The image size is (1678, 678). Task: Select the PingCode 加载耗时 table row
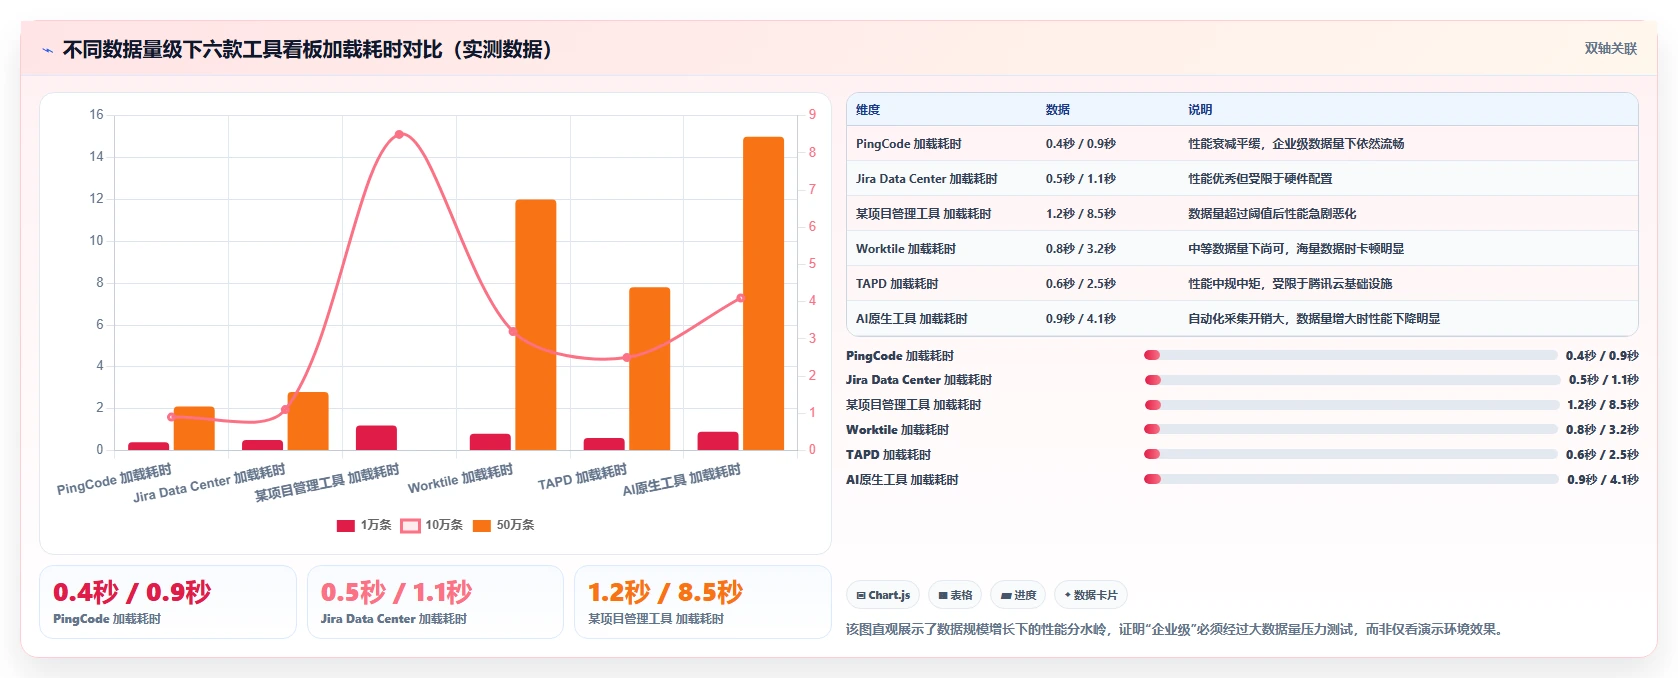coord(1242,144)
